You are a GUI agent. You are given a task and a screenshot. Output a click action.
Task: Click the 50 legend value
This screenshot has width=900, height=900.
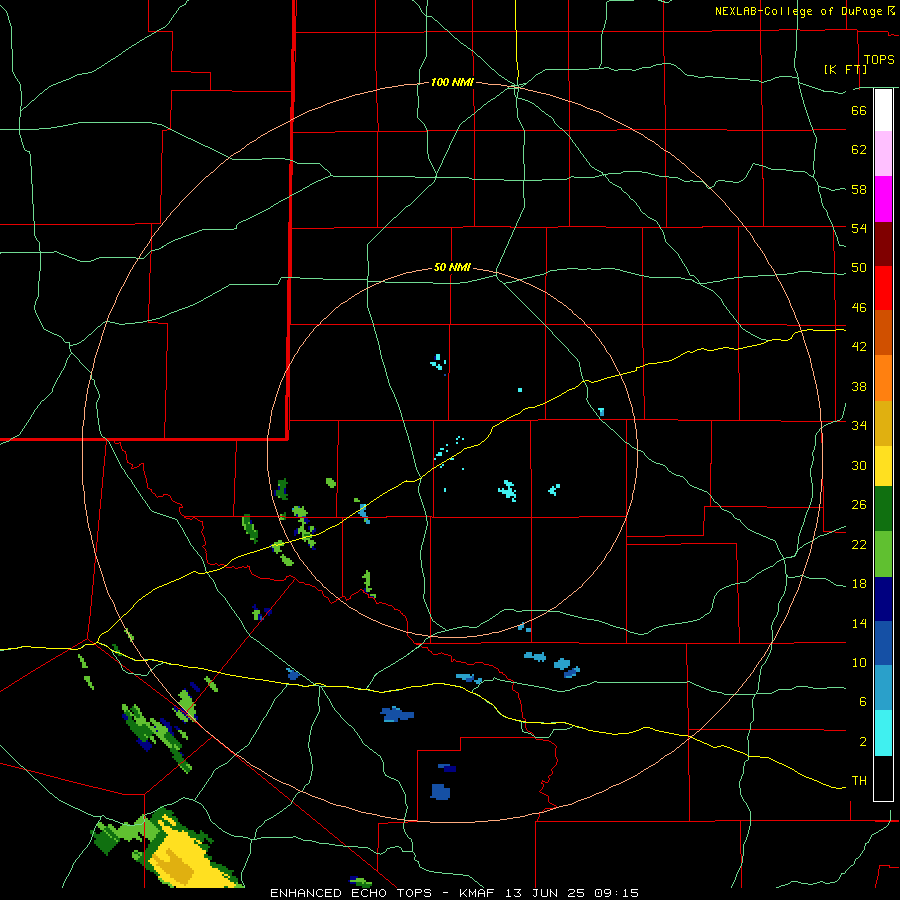859,267
